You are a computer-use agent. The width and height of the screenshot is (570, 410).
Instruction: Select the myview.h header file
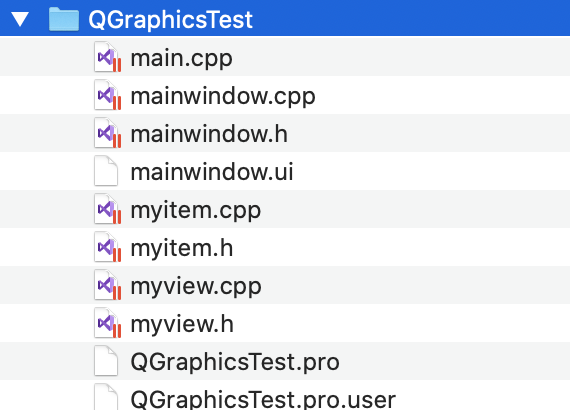(x=182, y=324)
